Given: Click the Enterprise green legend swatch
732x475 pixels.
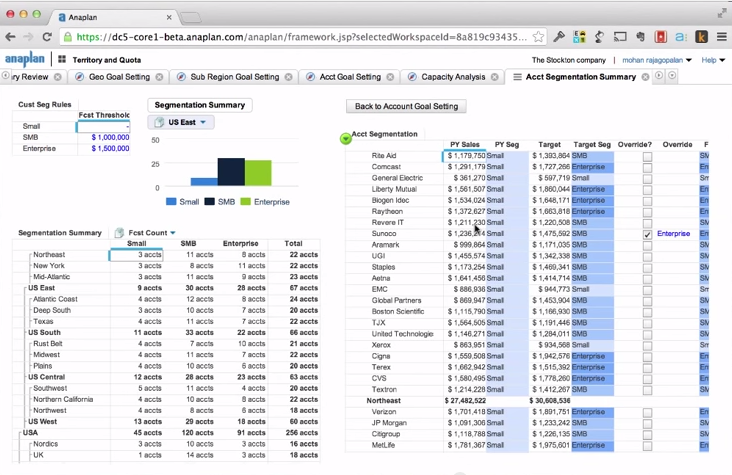Looking at the screenshot, I should click(246, 202).
